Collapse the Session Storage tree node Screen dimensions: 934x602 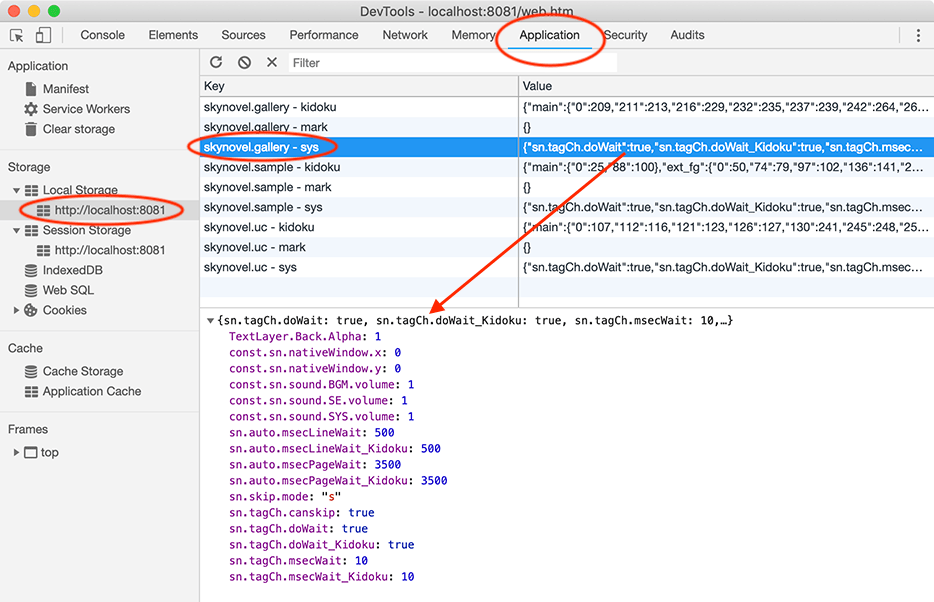(16, 230)
